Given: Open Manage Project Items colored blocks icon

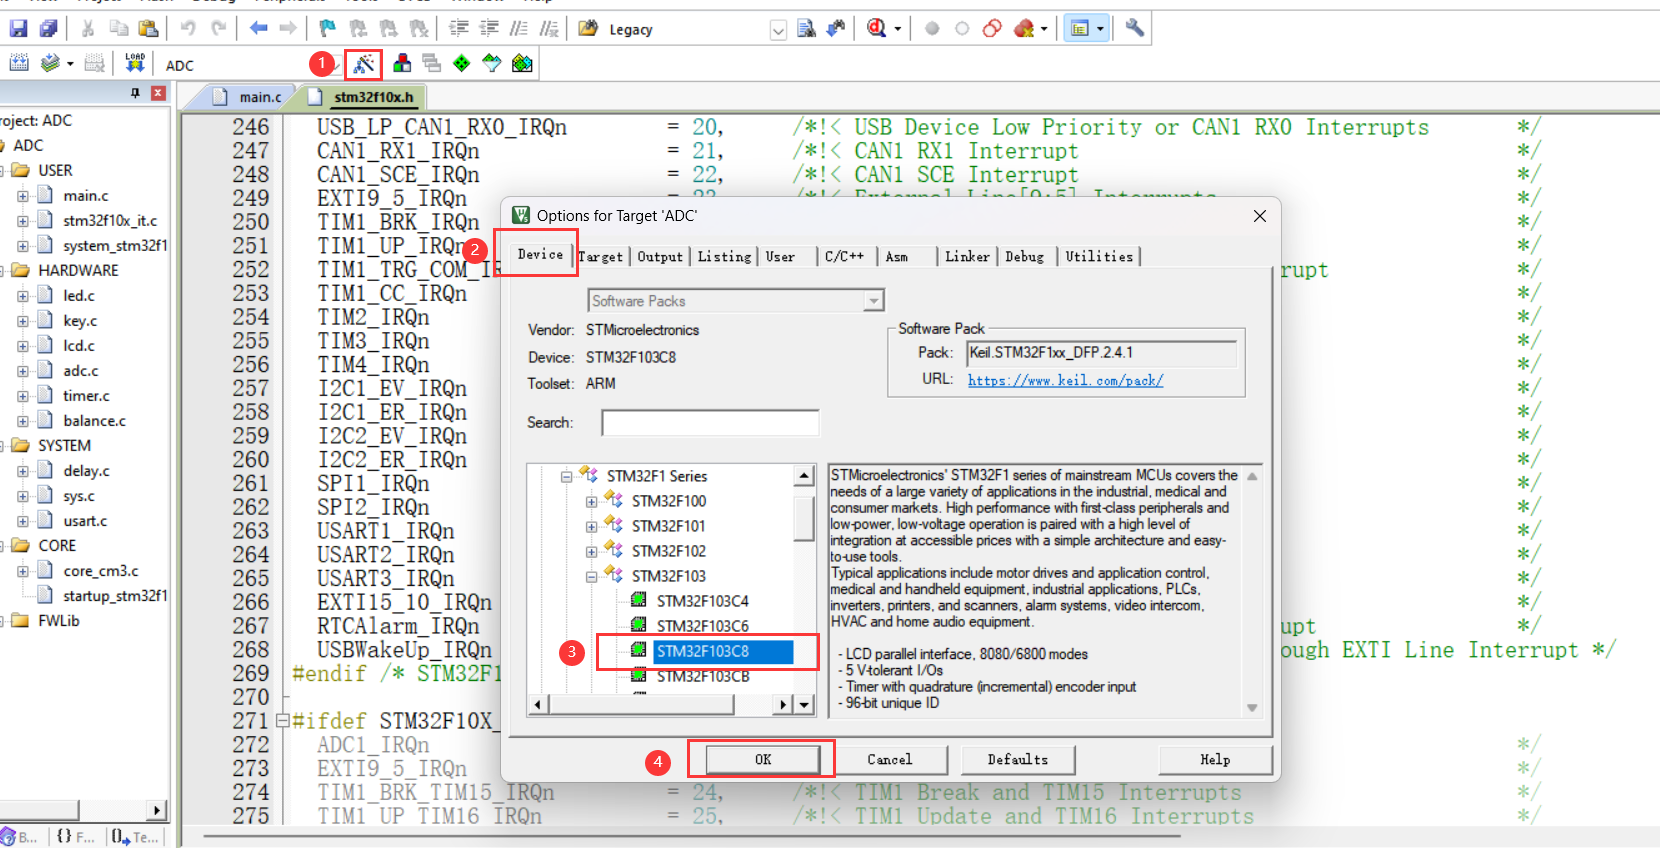Looking at the screenshot, I should click(402, 63).
